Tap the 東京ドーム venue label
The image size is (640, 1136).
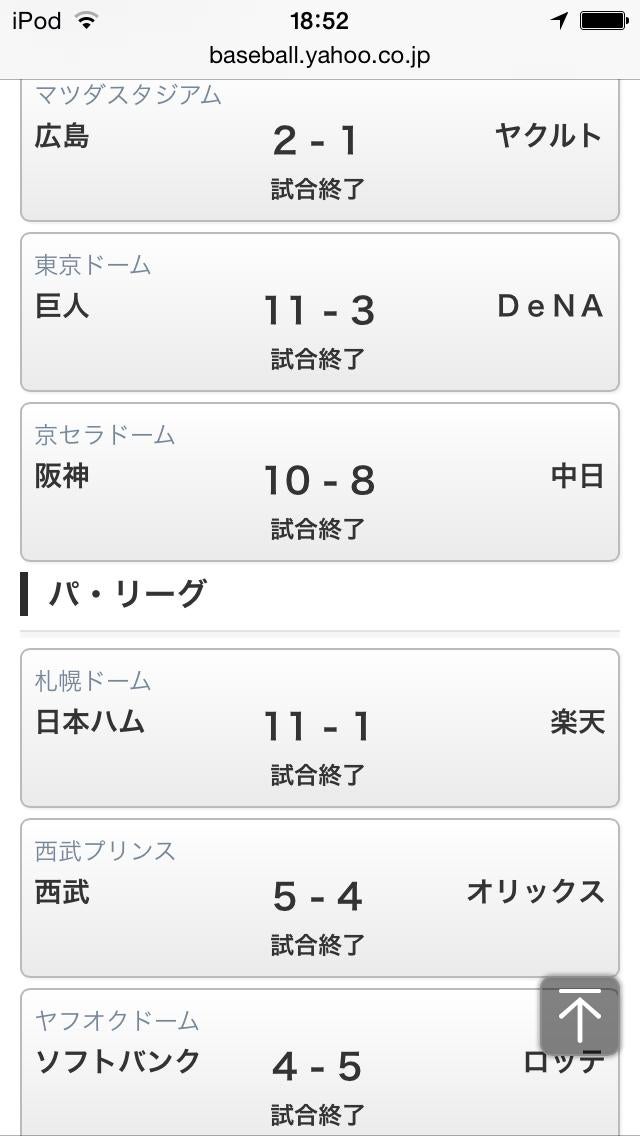pyautogui.click(x=93, y=265)
